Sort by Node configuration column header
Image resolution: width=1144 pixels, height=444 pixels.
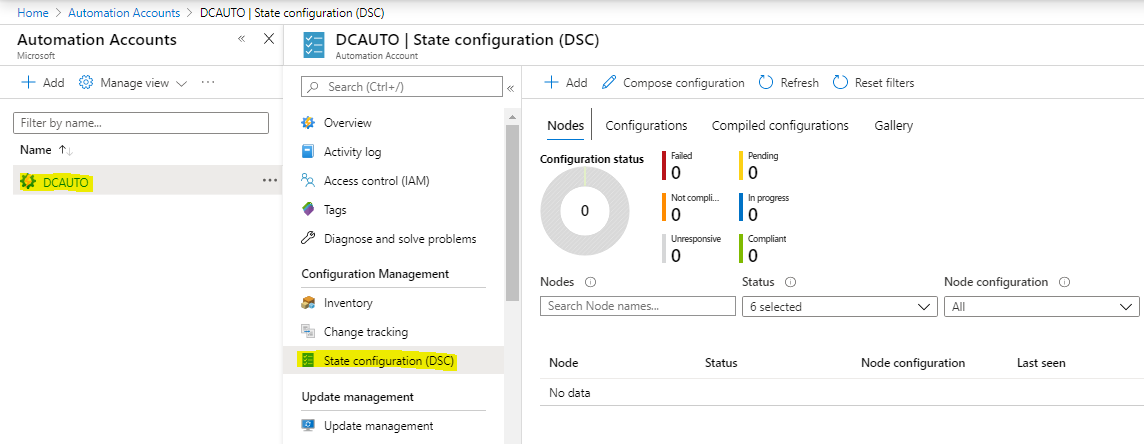(x=913, y=363)
